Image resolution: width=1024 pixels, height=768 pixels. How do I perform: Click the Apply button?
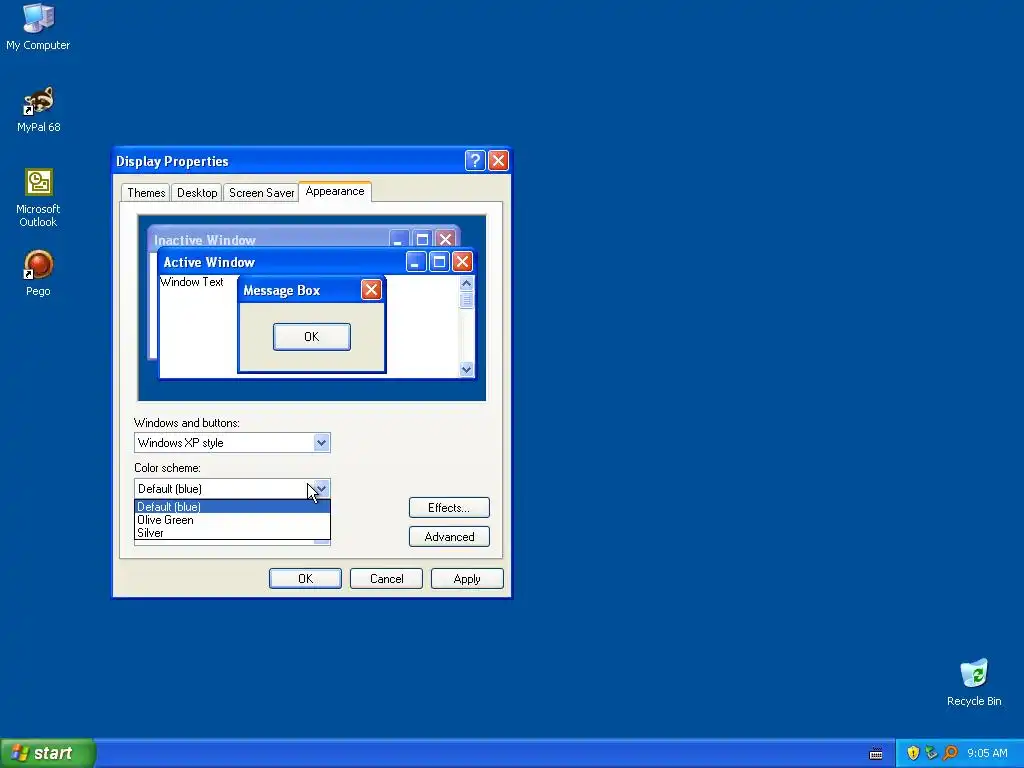pos(467,579)
